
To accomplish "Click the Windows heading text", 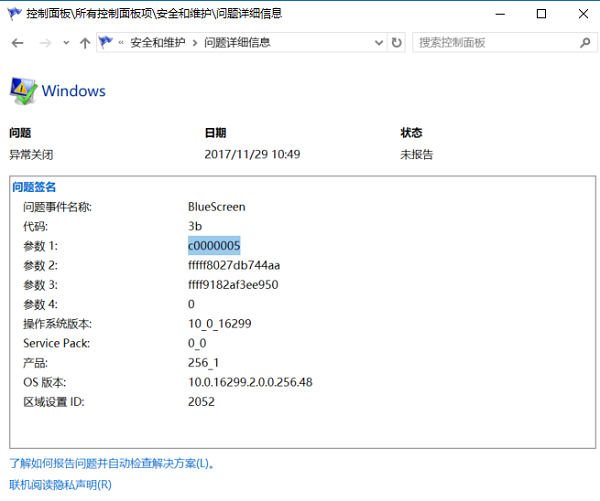I will point(73,91).
